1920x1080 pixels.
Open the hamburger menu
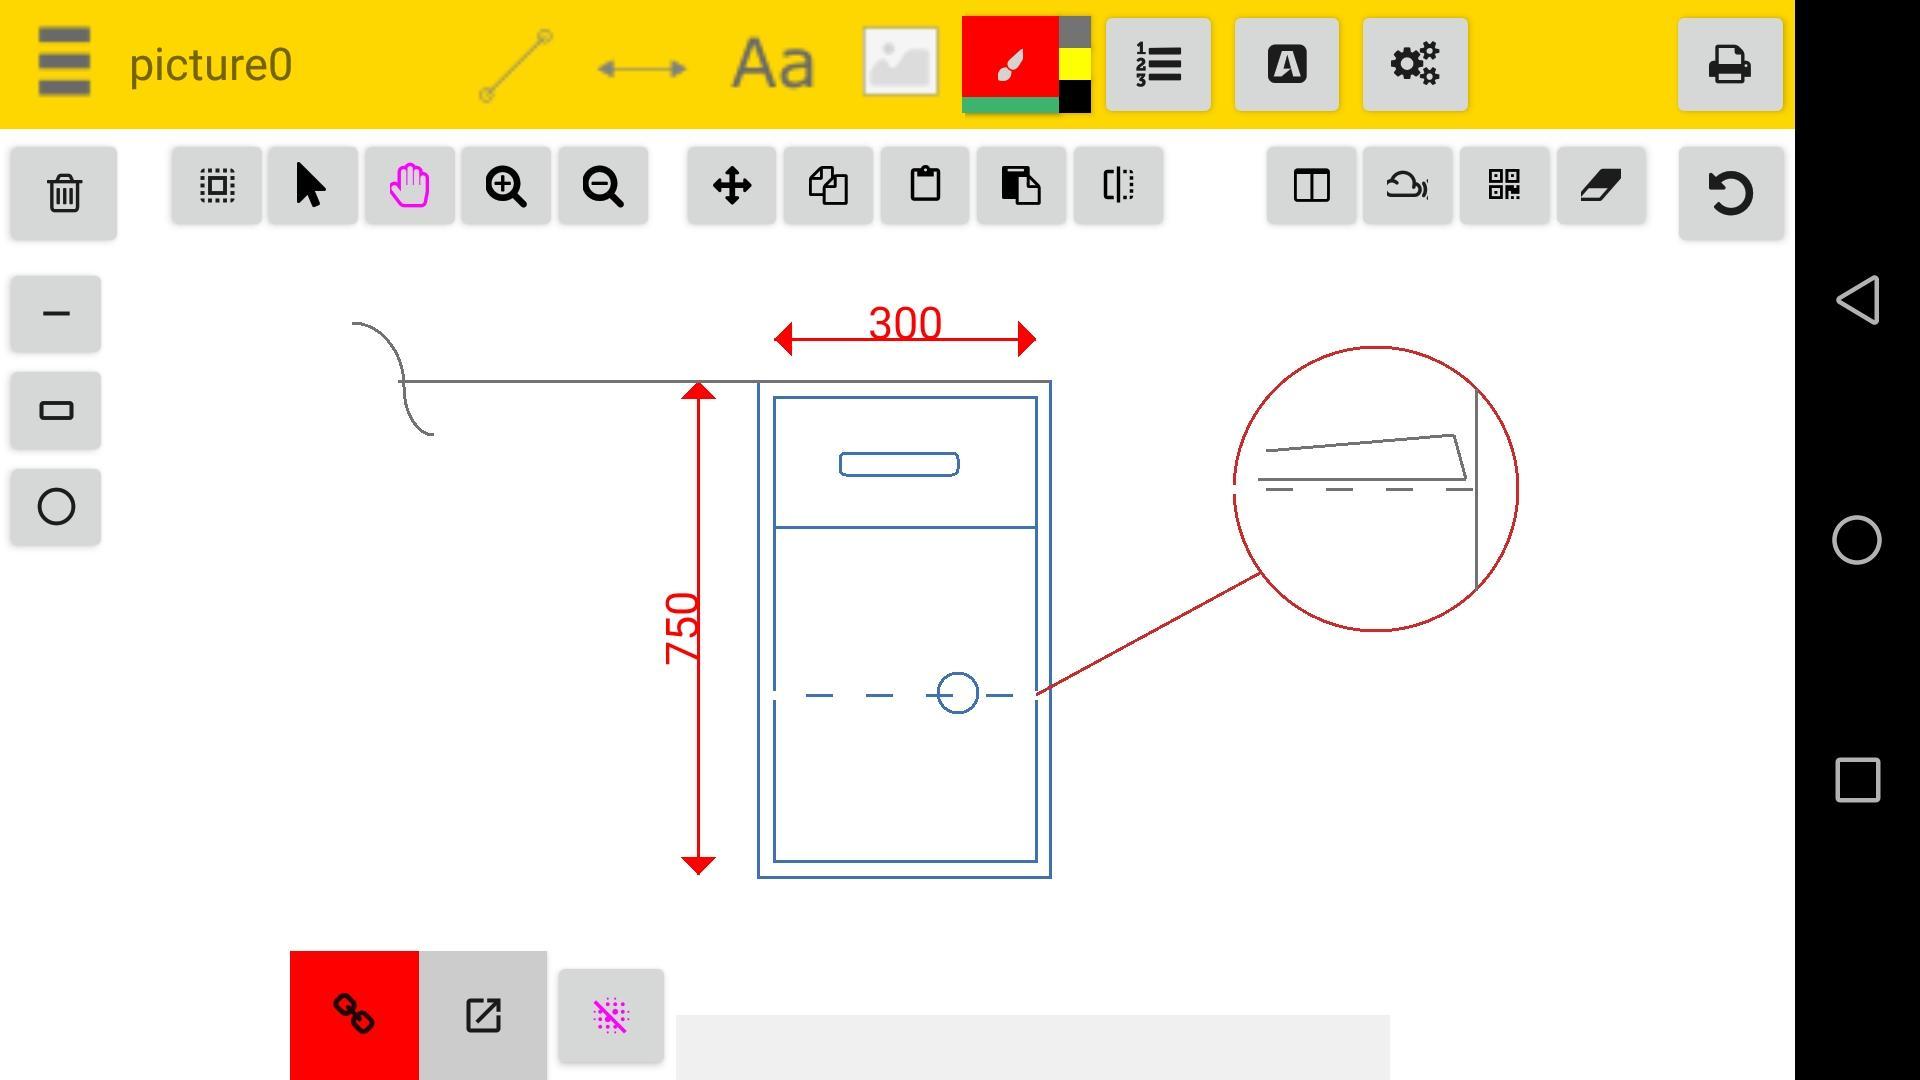(x=64, y=63)
